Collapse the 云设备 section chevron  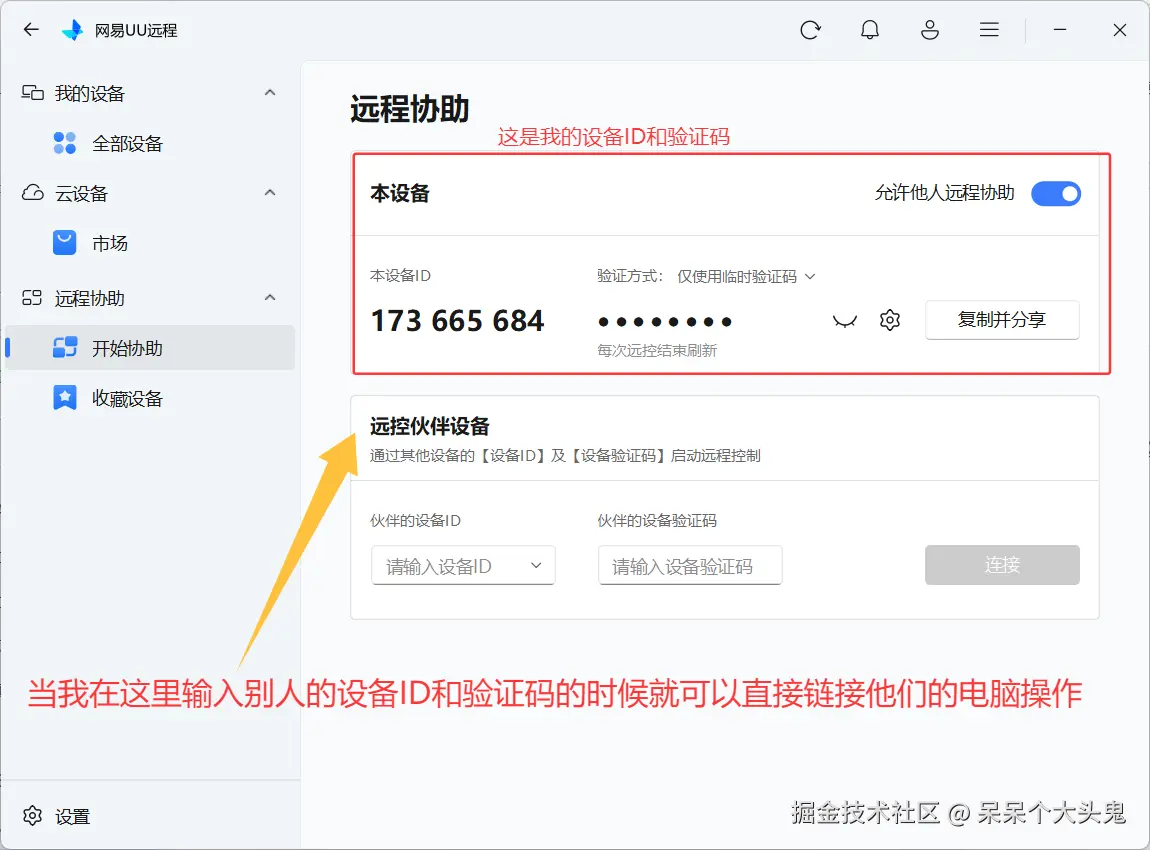[270, 192]
